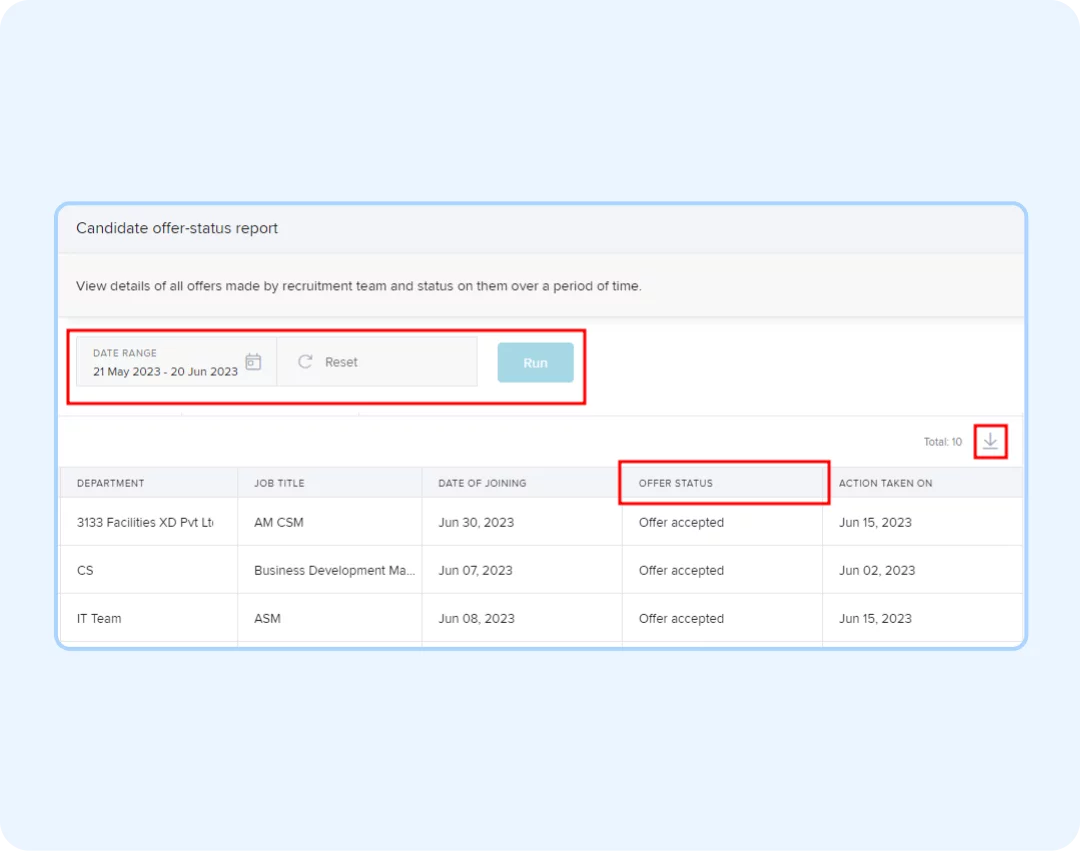Click Jun 15, 2023 in the ASM row
1080x851 pixels.
click(875, 619)
